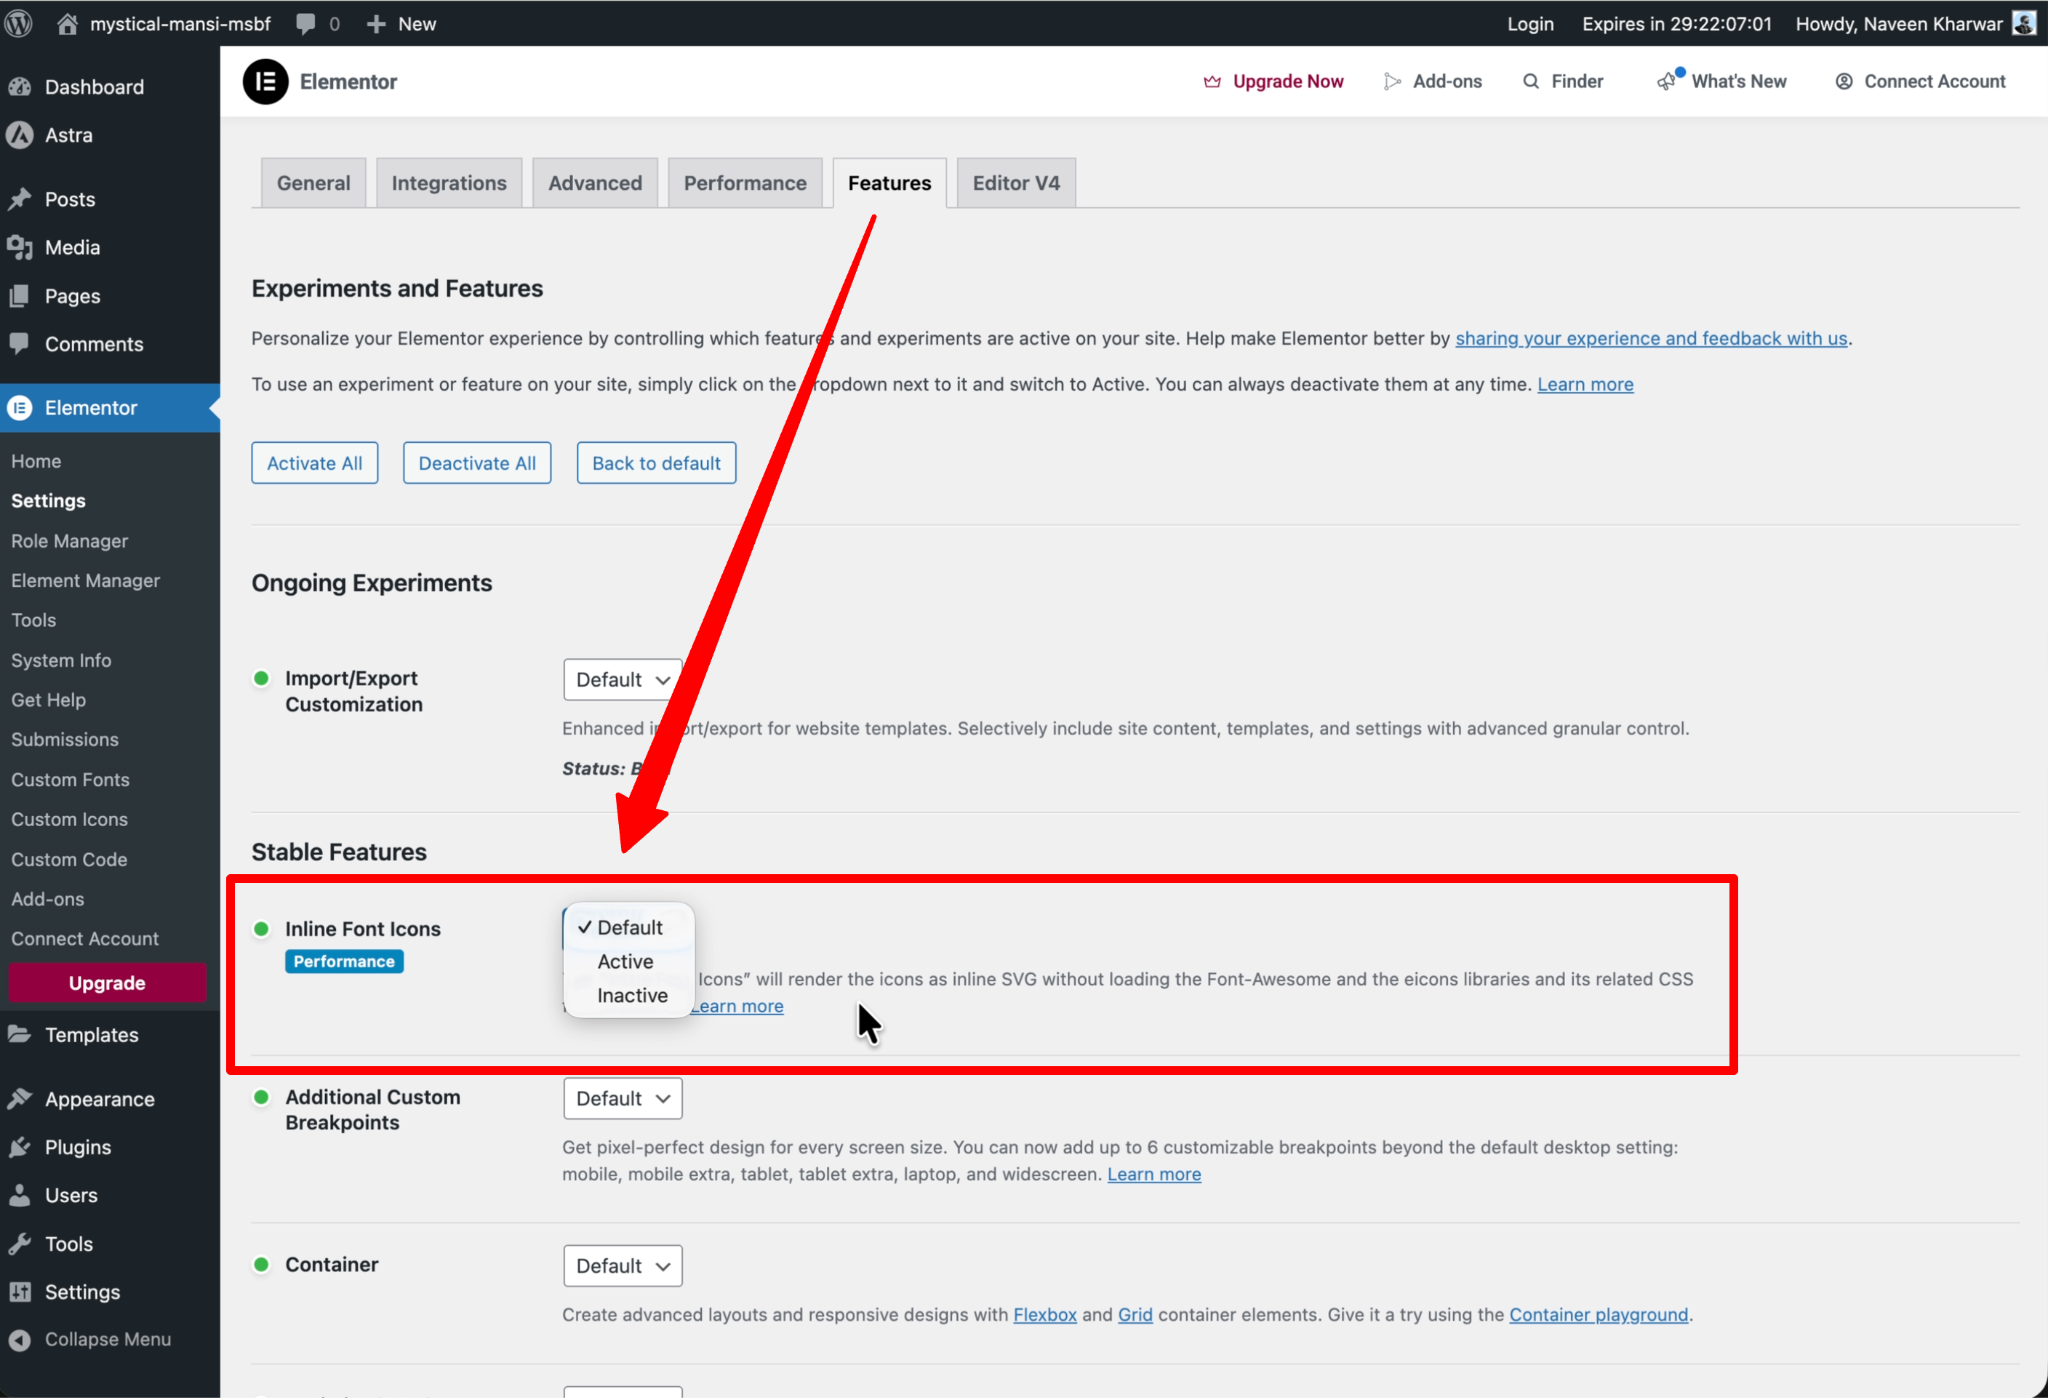Viewport: 2048px width, 1398px height.
Task: Switch to the Performance tab
Action: point(744,183)
